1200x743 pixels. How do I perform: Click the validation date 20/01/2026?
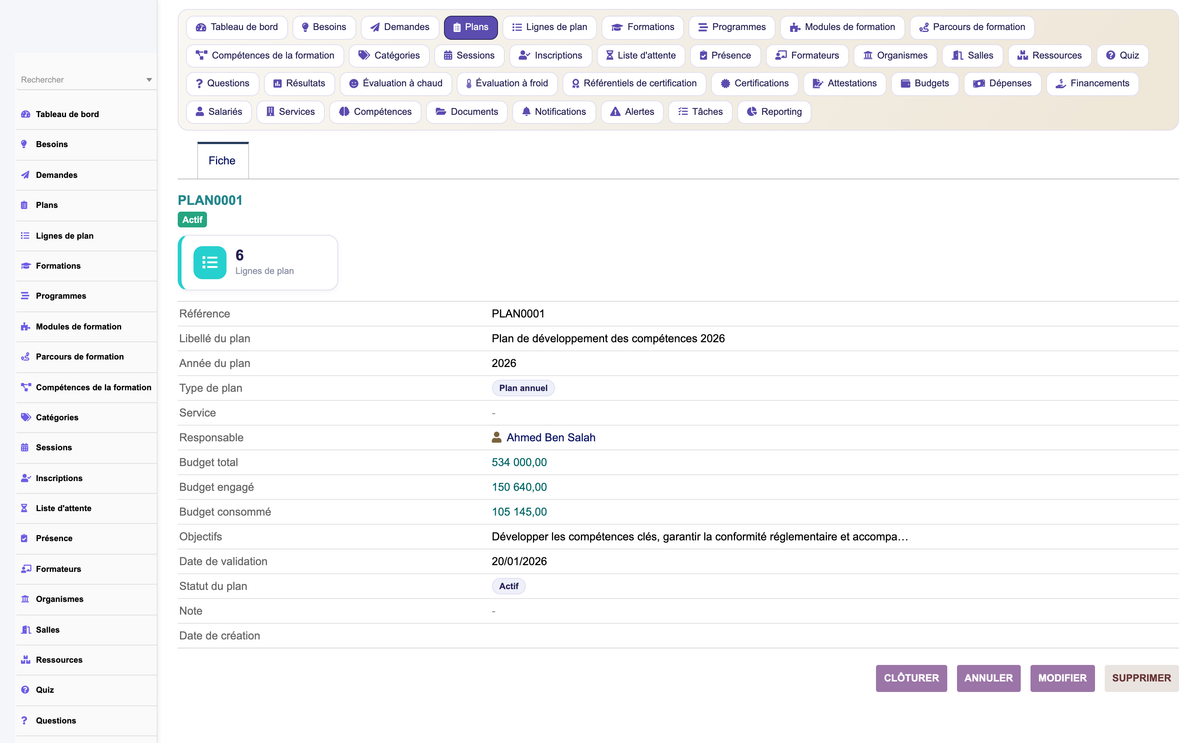click(519, 562)
